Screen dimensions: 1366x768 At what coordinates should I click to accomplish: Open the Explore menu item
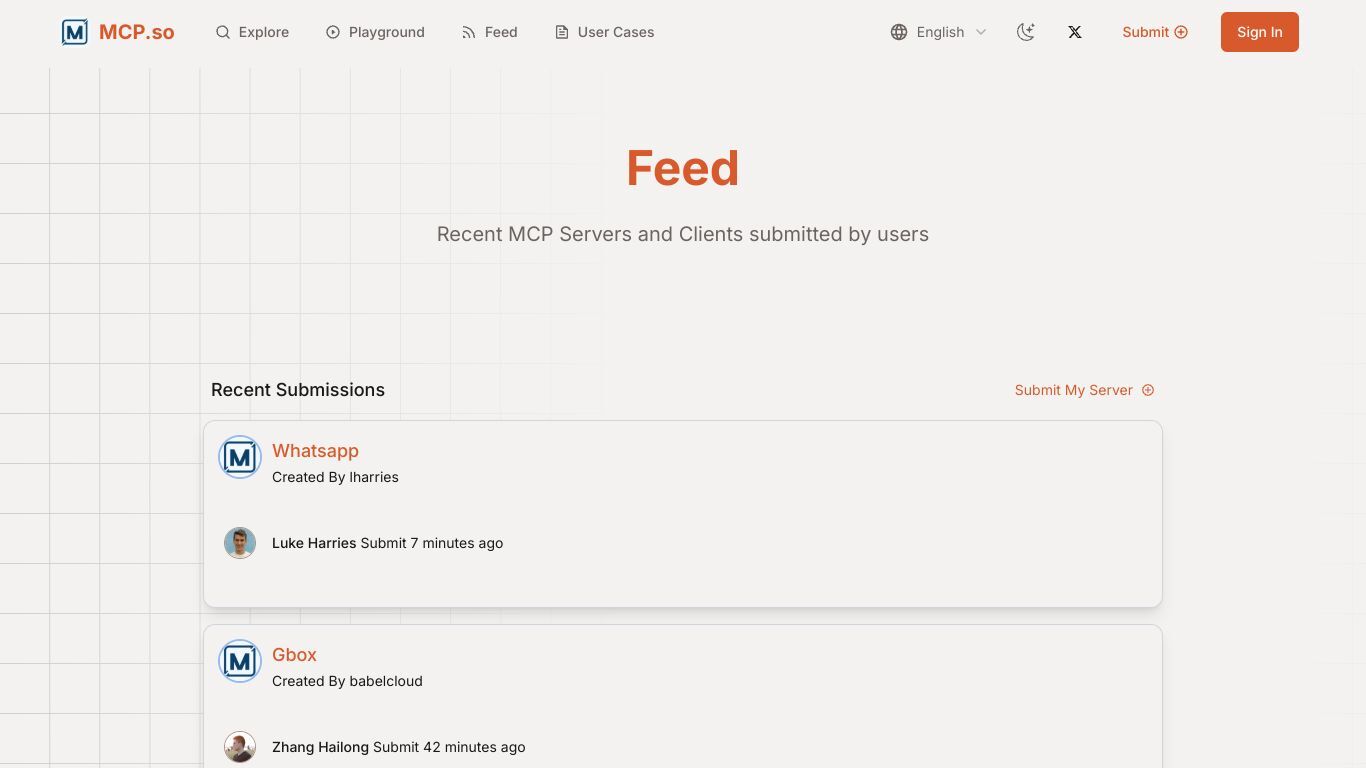coord(252,32)
